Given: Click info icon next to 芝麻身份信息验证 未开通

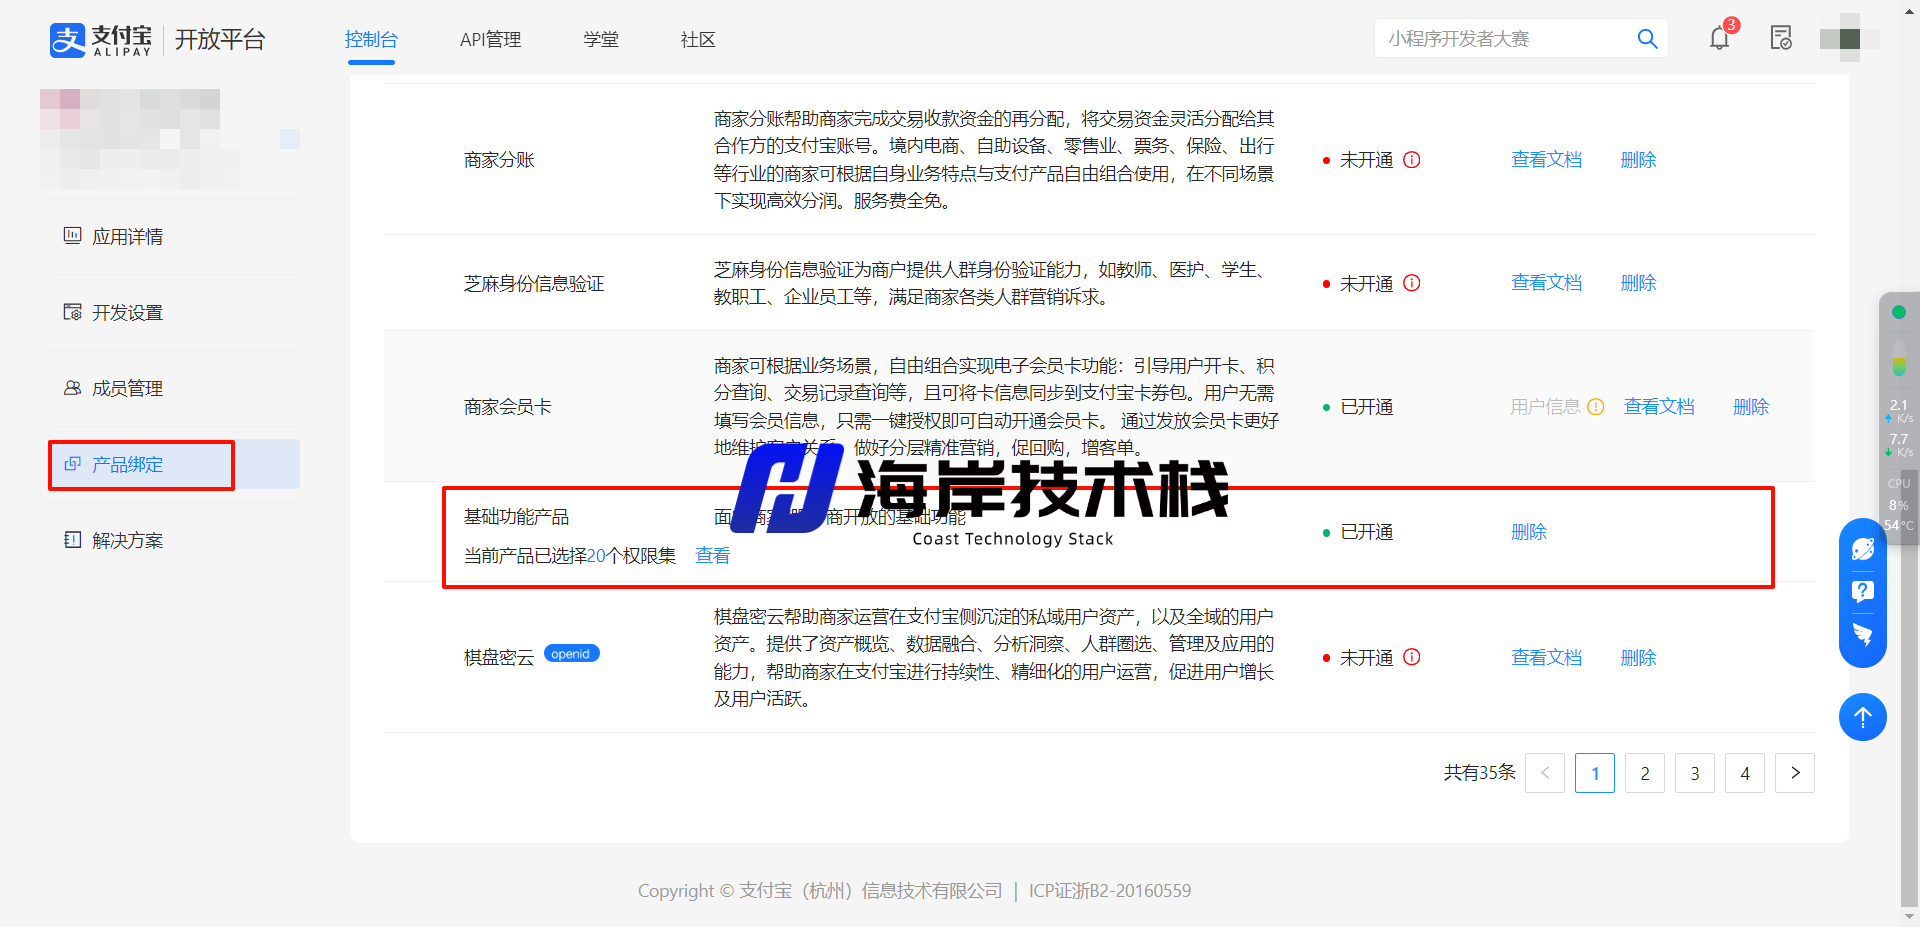Looking at the screenshot, I should pos(1411,283).
